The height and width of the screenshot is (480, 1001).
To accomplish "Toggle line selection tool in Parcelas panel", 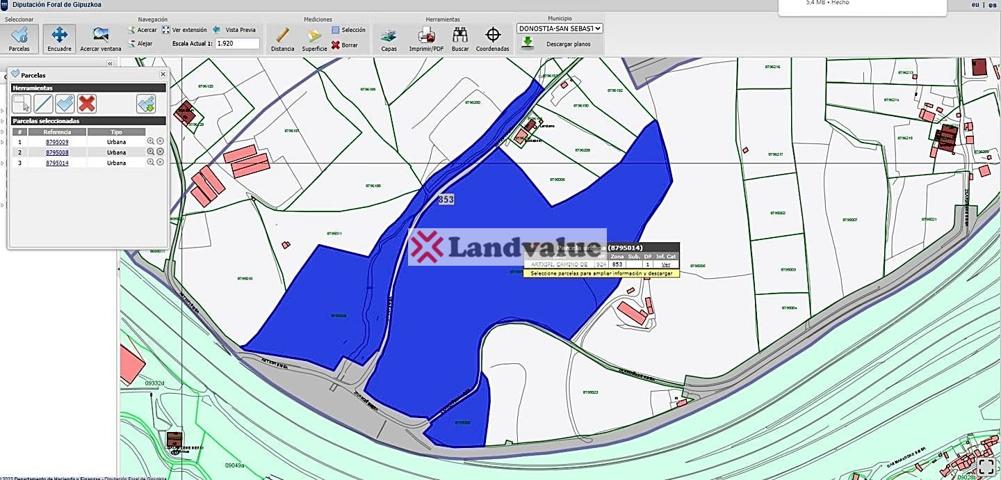I will coord(43,103).
